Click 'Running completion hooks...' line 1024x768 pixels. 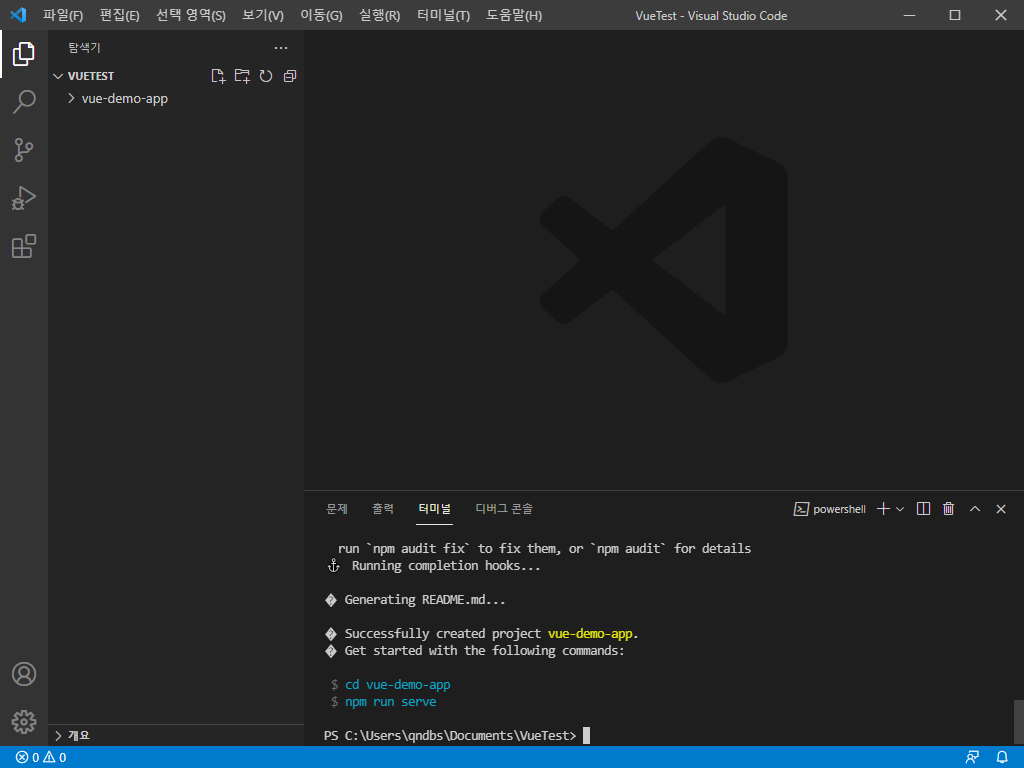coord(446,566)
